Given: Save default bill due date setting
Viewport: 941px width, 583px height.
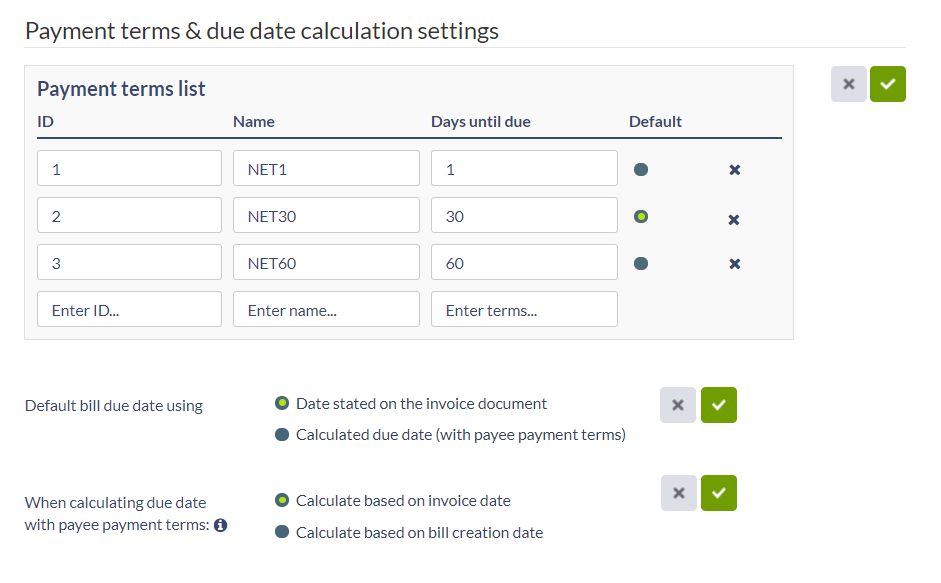Looking at the screenshot, I should pyautogui.click(x=718, y=405).
